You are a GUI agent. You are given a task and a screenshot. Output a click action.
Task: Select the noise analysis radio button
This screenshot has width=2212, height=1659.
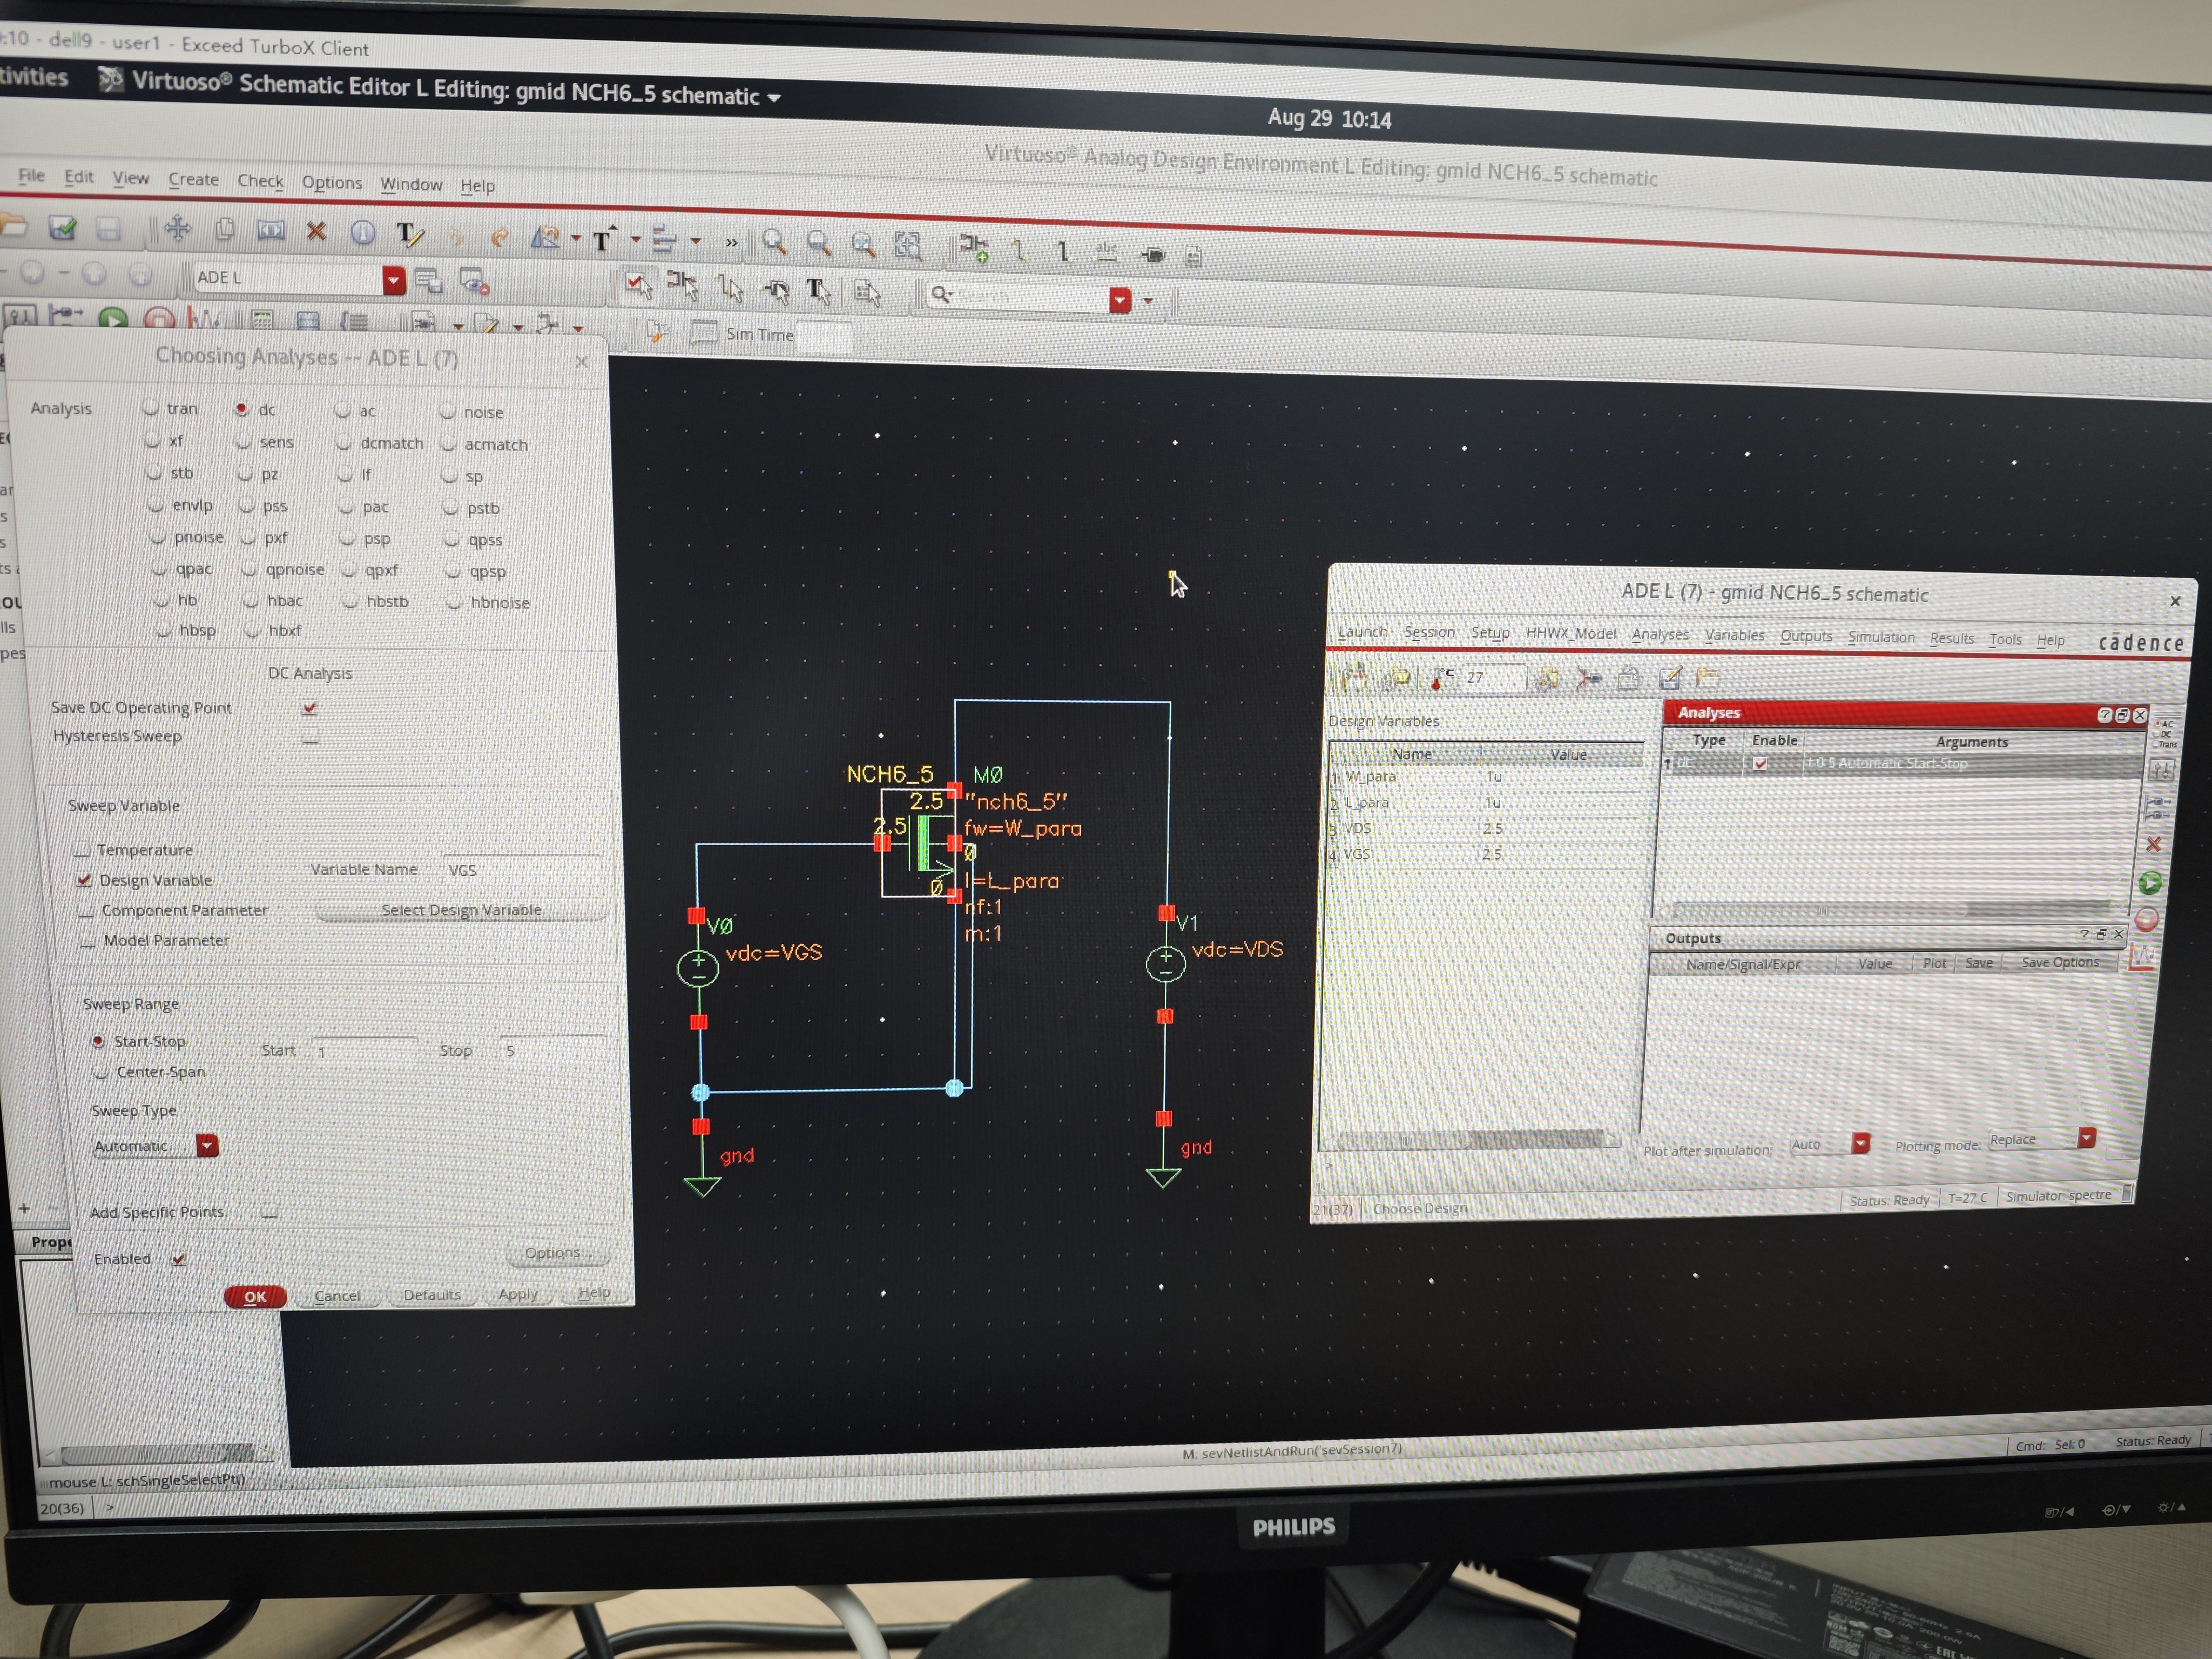[447, 411]
